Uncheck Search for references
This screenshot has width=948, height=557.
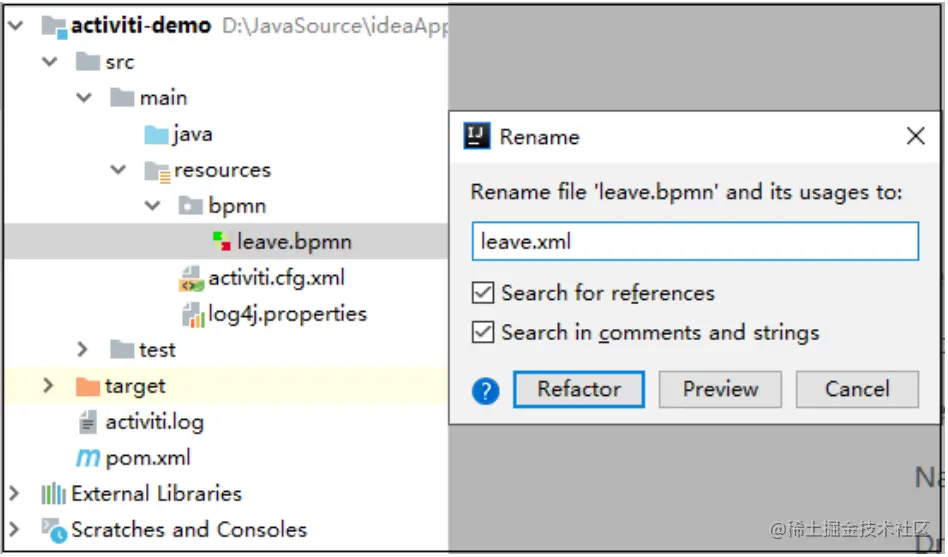(x=484, y=293)
